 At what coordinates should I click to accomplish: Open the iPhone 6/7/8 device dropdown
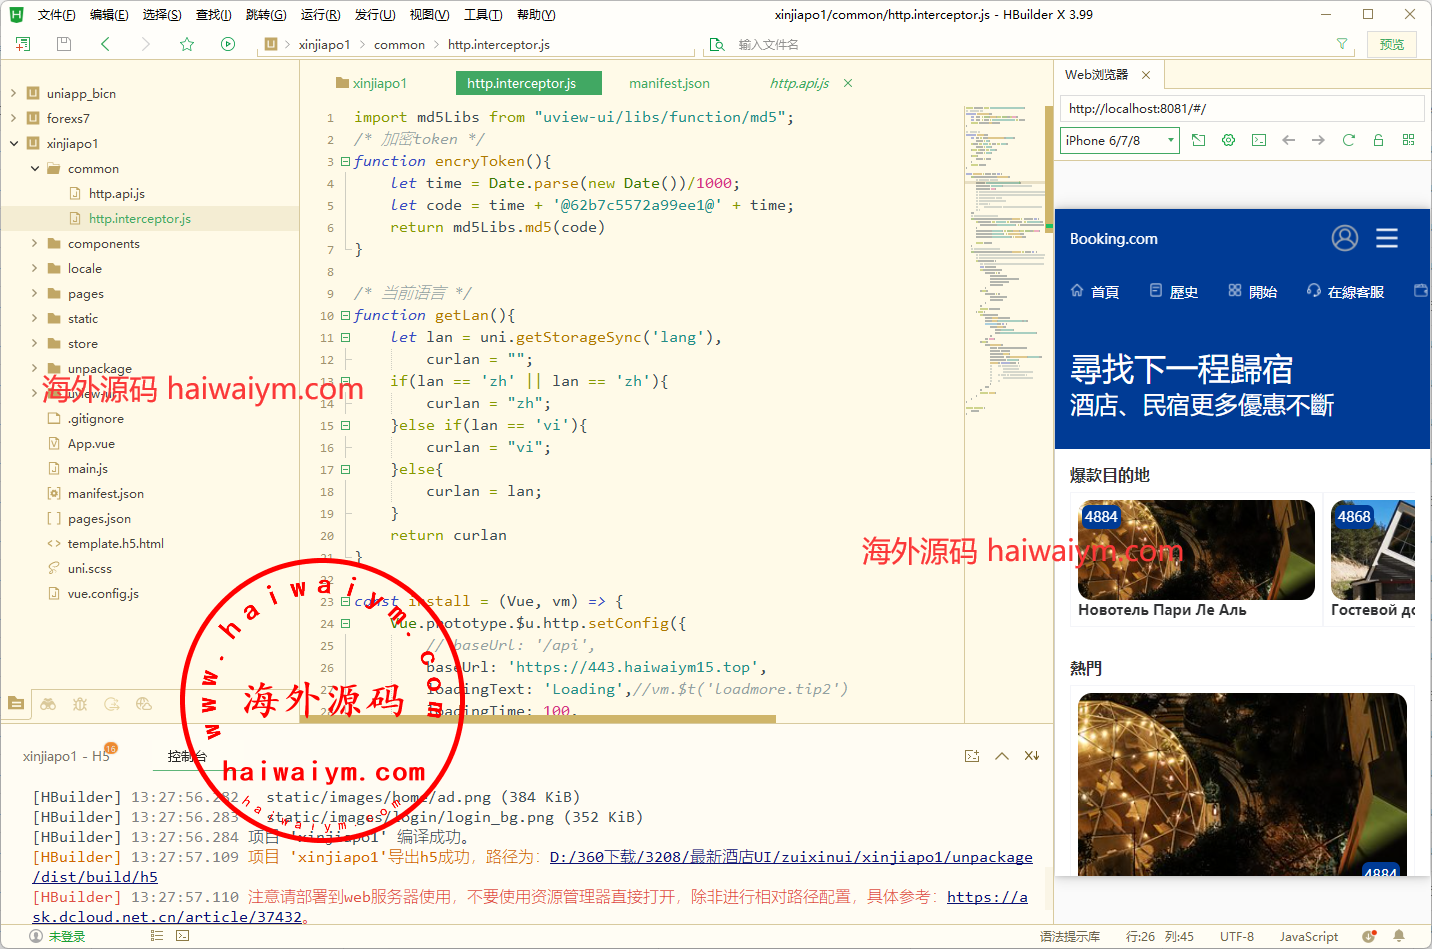(1119, 141)
